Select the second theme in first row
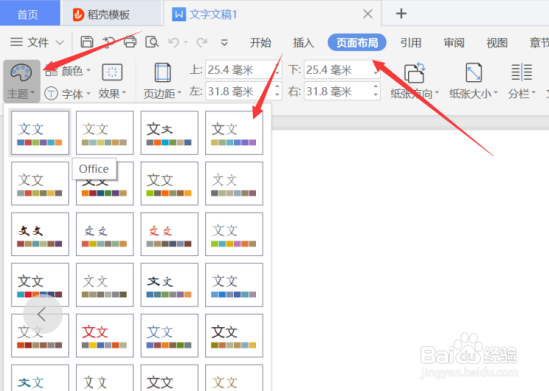Screen dimensions: 549x391 pyautogui.click(x=105, y=133)
